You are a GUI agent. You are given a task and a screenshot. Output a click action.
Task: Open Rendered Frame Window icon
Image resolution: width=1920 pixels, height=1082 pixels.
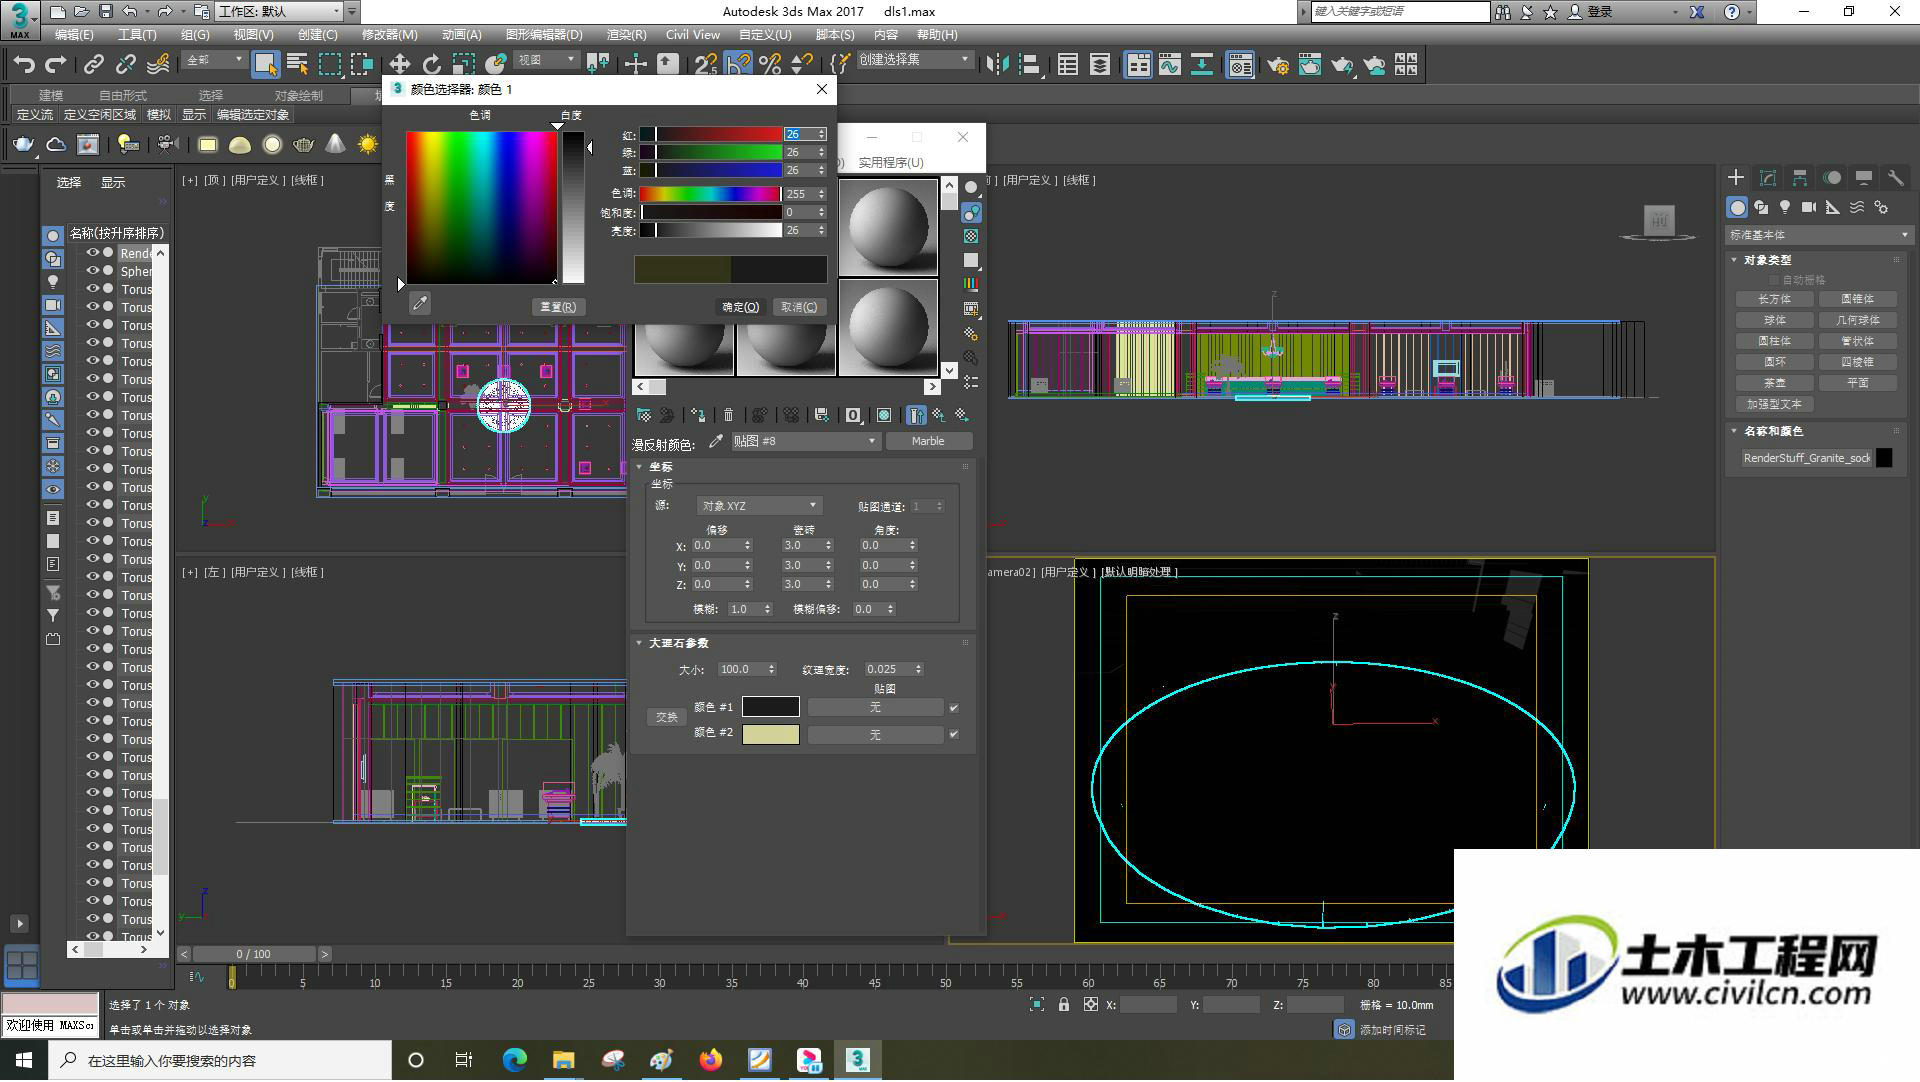(1310, 65)
